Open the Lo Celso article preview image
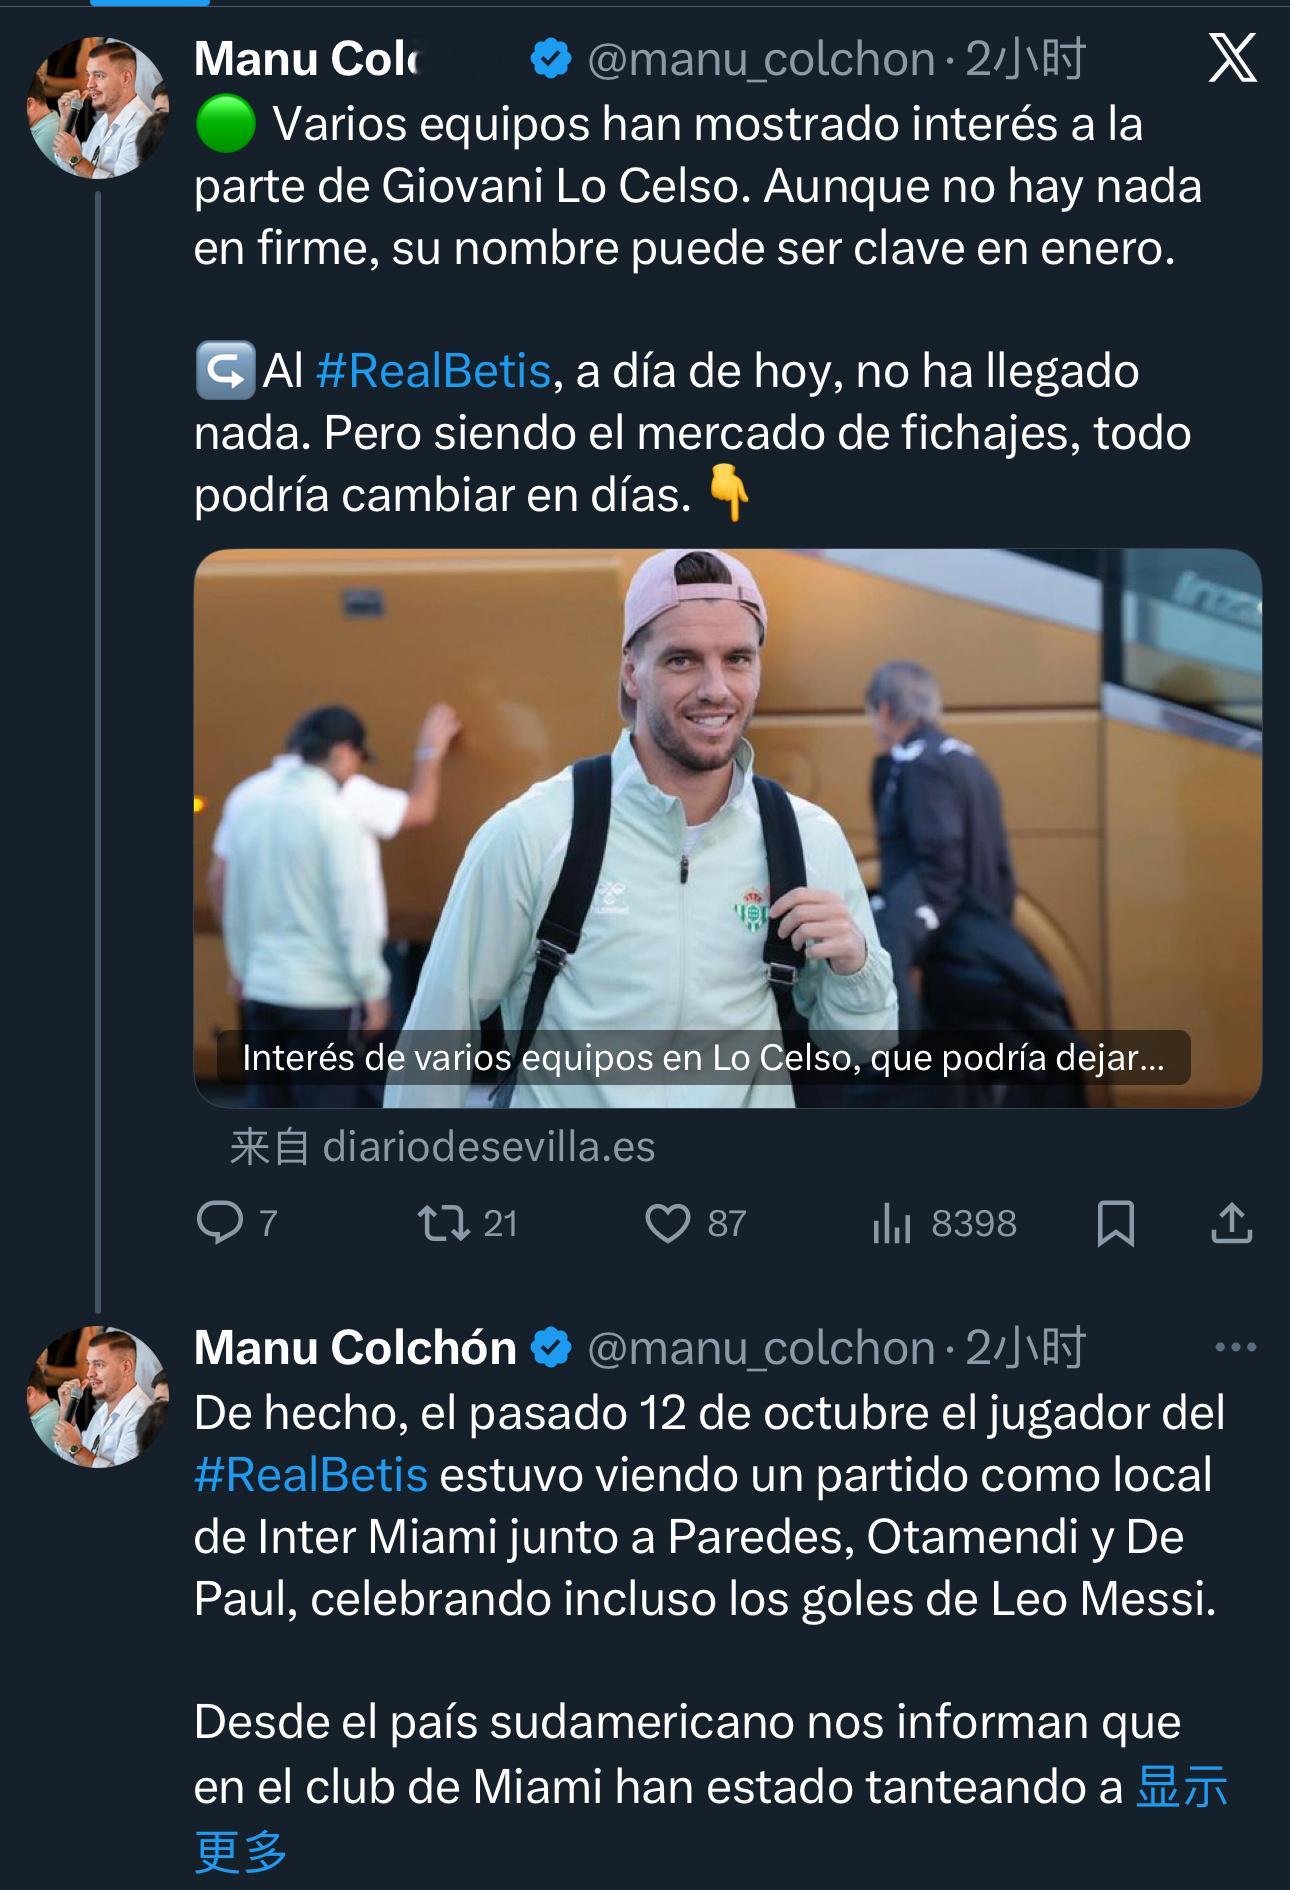The height and width of the screenshot is (1890, 1290). point(727,800)
